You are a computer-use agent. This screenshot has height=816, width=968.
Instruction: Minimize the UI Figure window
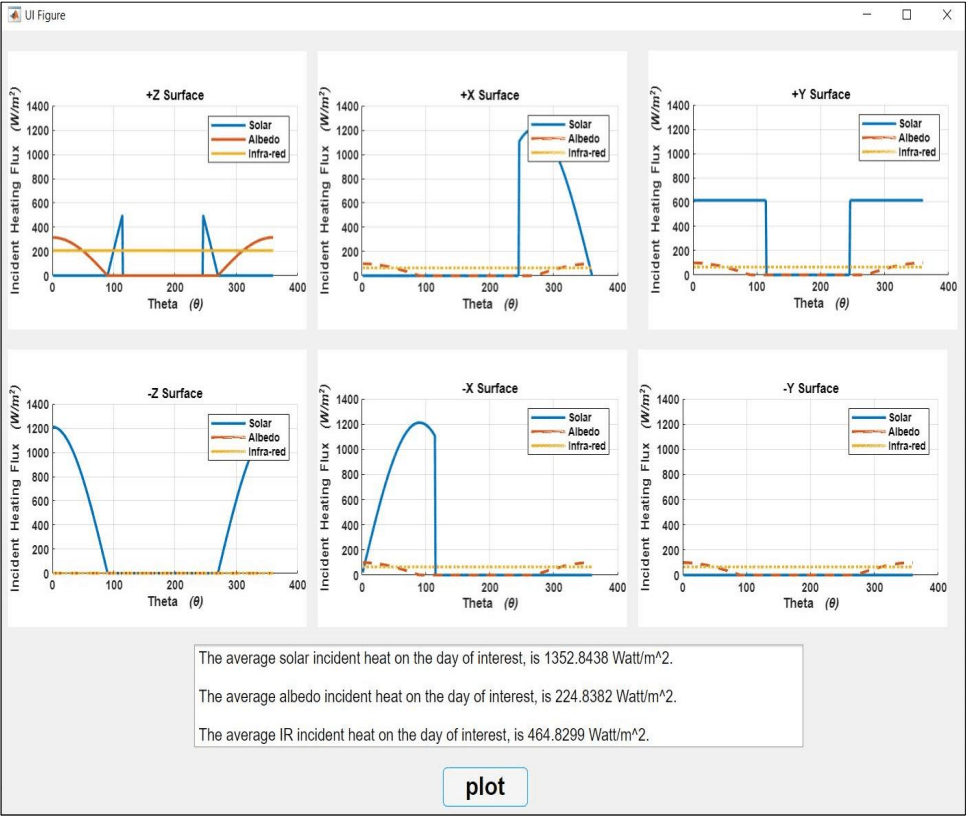tap(866, 15)
